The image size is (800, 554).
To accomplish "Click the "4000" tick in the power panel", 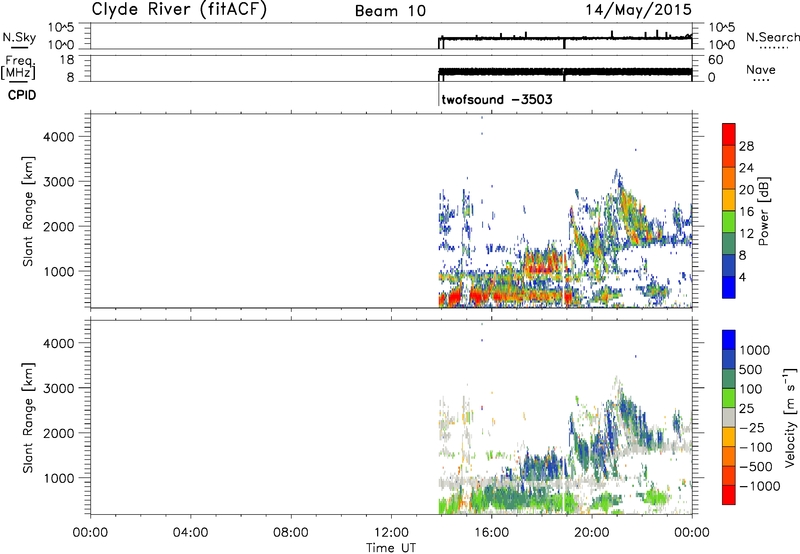I will click(x=58, y=137).
